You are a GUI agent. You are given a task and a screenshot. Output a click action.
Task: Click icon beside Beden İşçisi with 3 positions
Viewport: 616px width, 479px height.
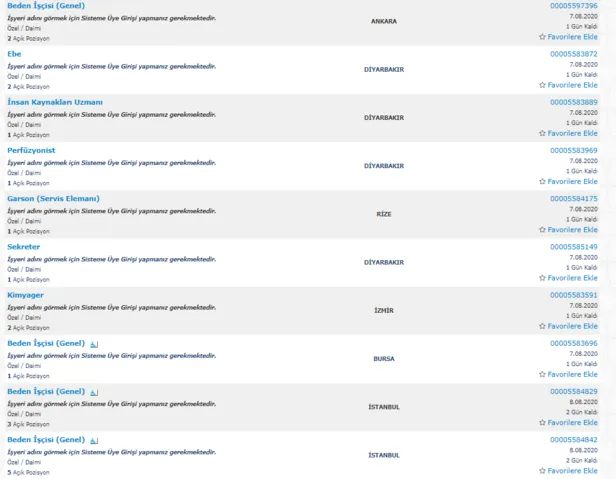click(94, 392)
